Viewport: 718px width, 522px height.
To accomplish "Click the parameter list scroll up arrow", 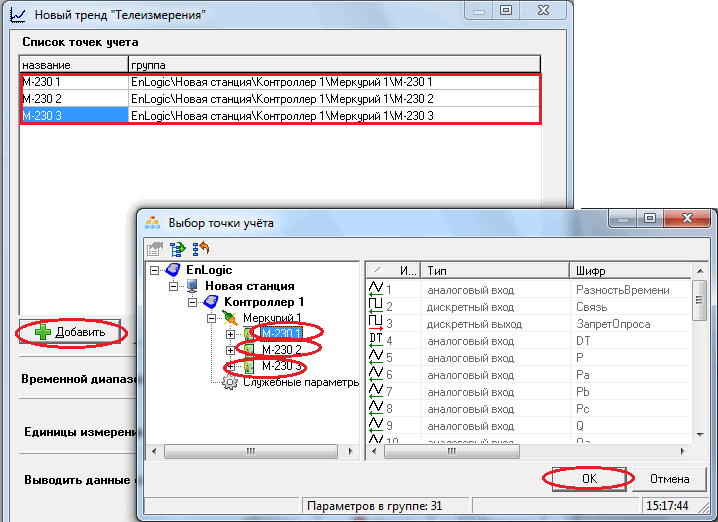I will coord(700,271).
